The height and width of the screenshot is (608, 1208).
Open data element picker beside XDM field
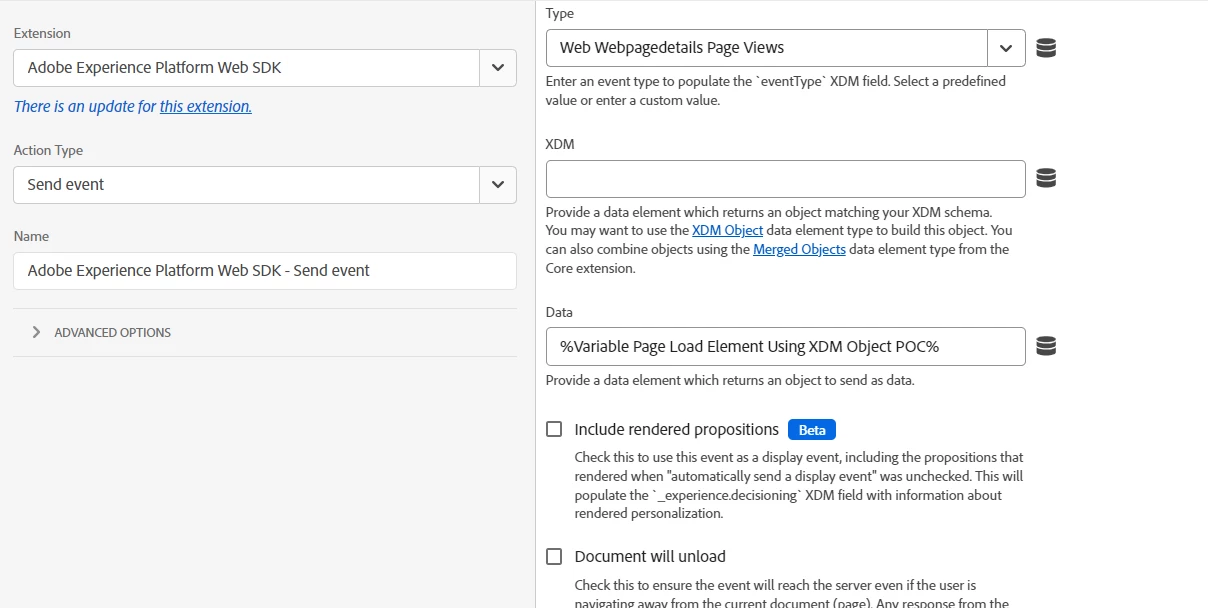(1046, 178)
